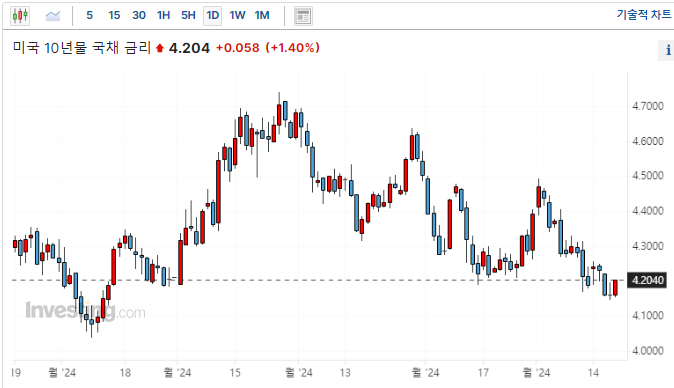Screen dimensions: 674x388
Task: Select the 1D interval
Action: pos(213,16)
